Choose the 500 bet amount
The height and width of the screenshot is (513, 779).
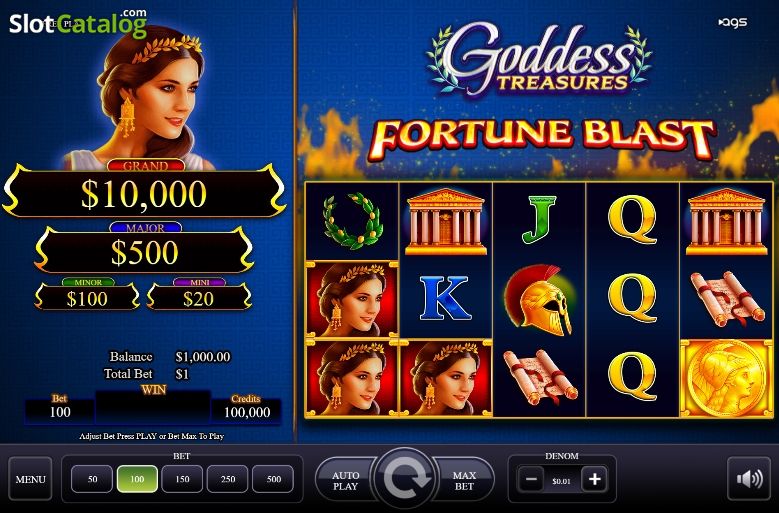273,479
